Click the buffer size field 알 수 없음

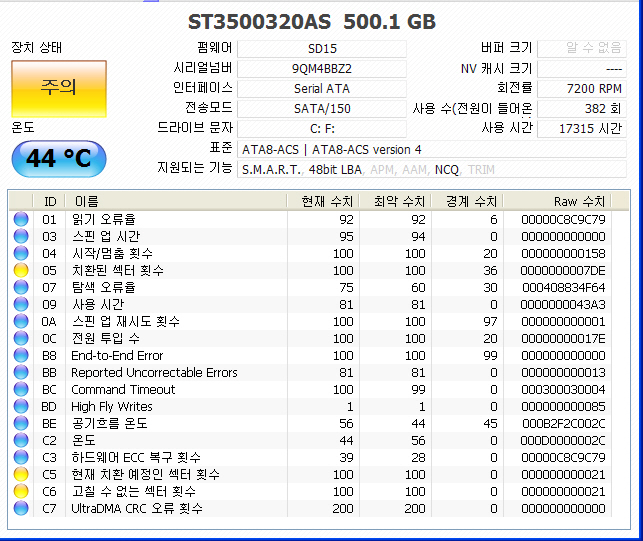pos(582,49)
